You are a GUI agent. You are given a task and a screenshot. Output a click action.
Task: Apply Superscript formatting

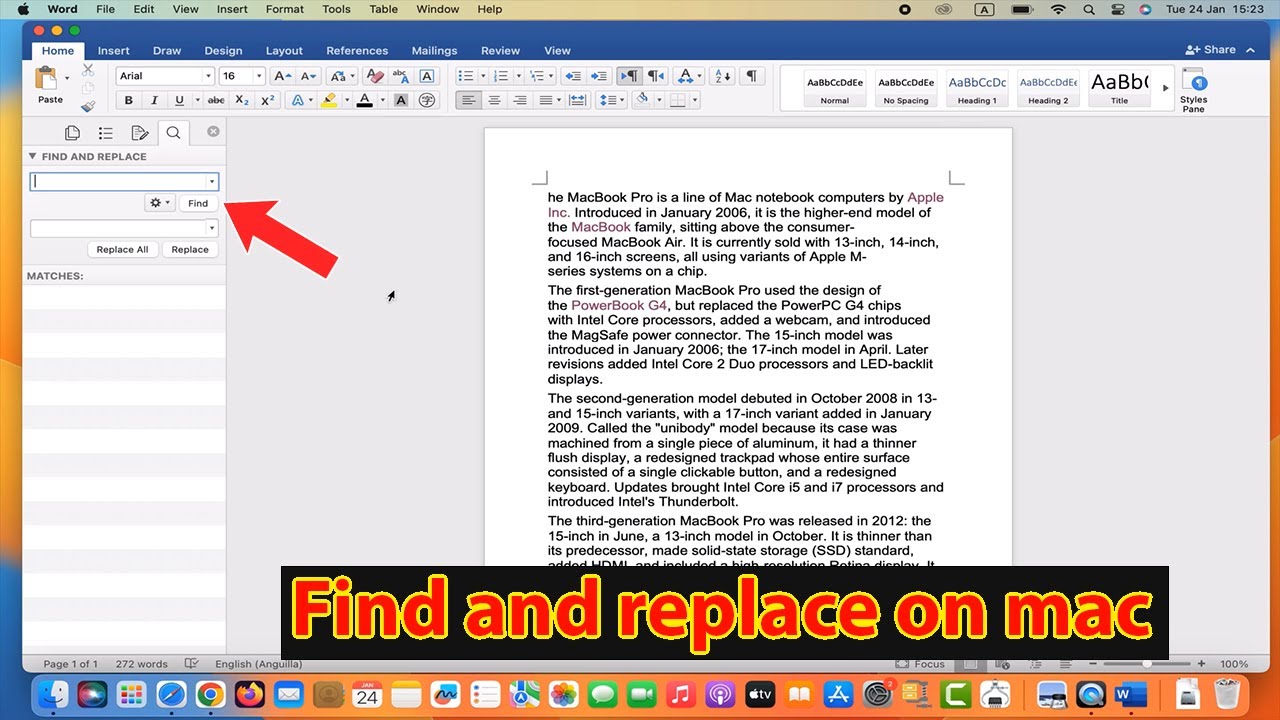pyautogui.click(x=267, y=100)
